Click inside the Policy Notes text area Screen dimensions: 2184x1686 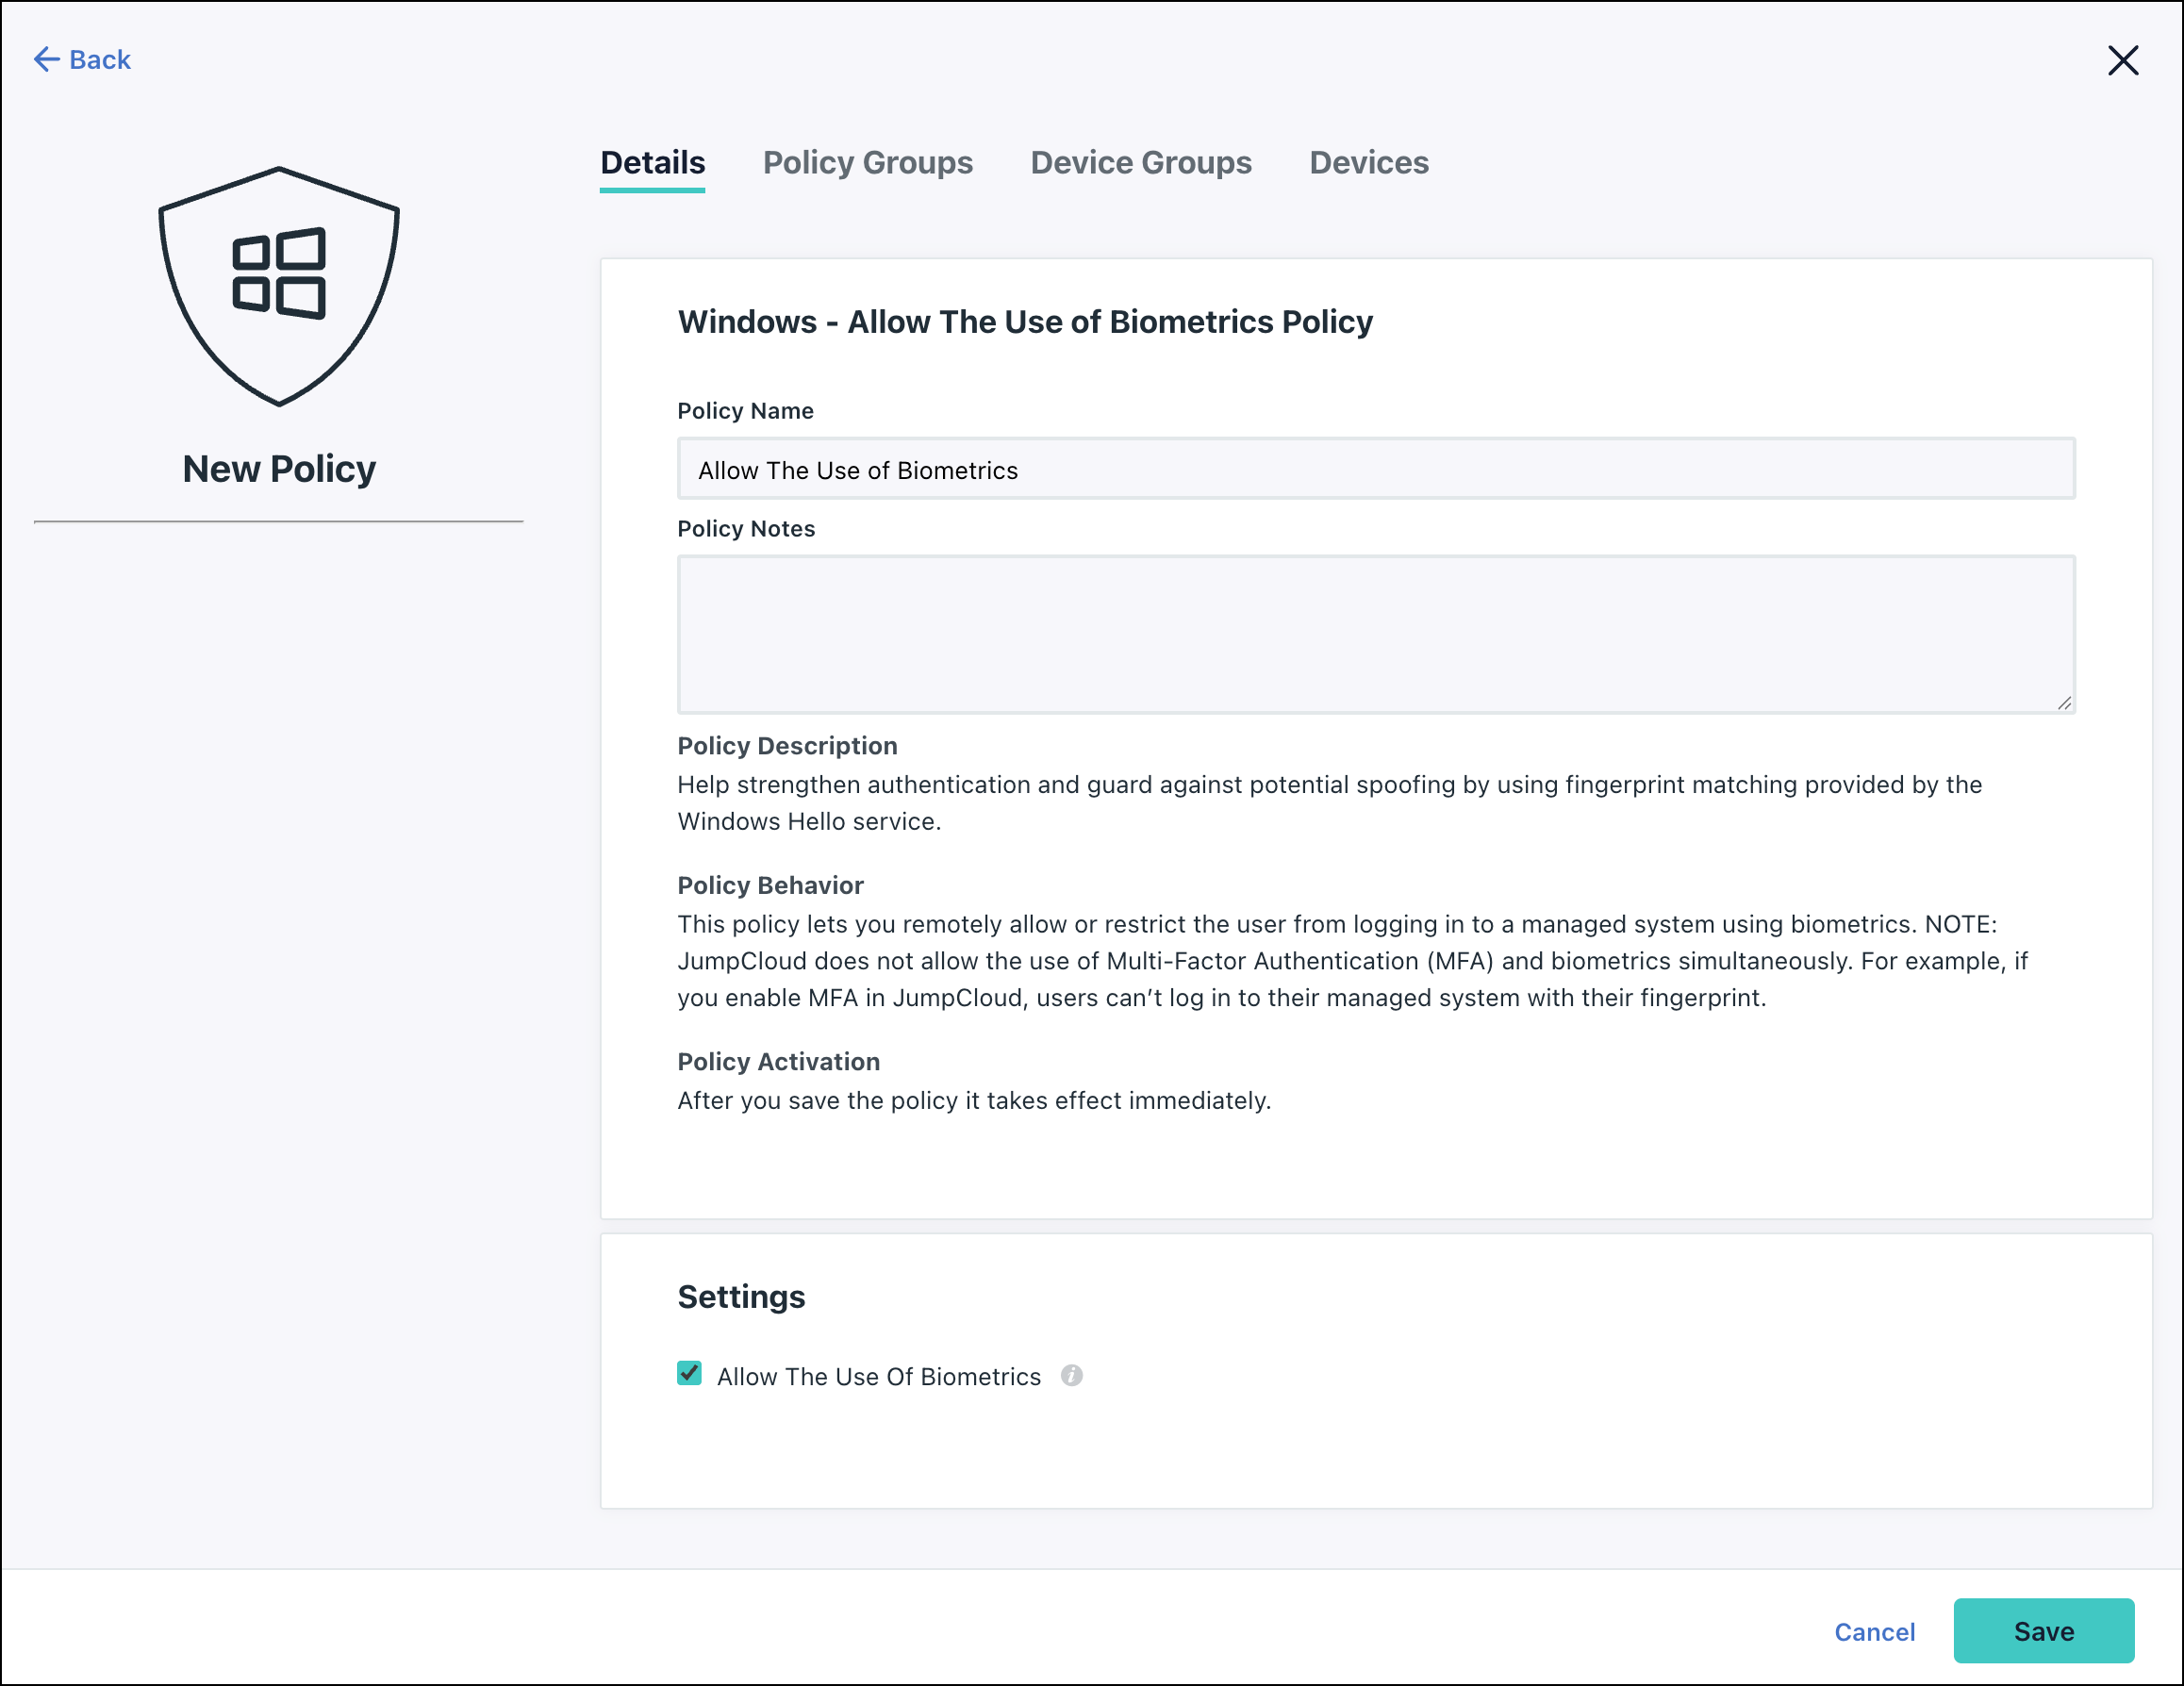[x=1375, y=634]
